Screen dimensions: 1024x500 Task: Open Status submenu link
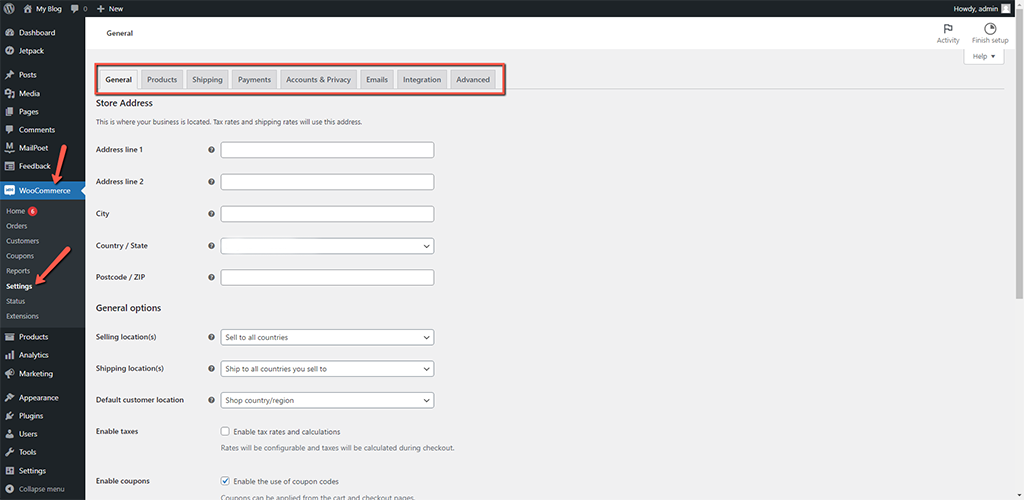[16, 301]
